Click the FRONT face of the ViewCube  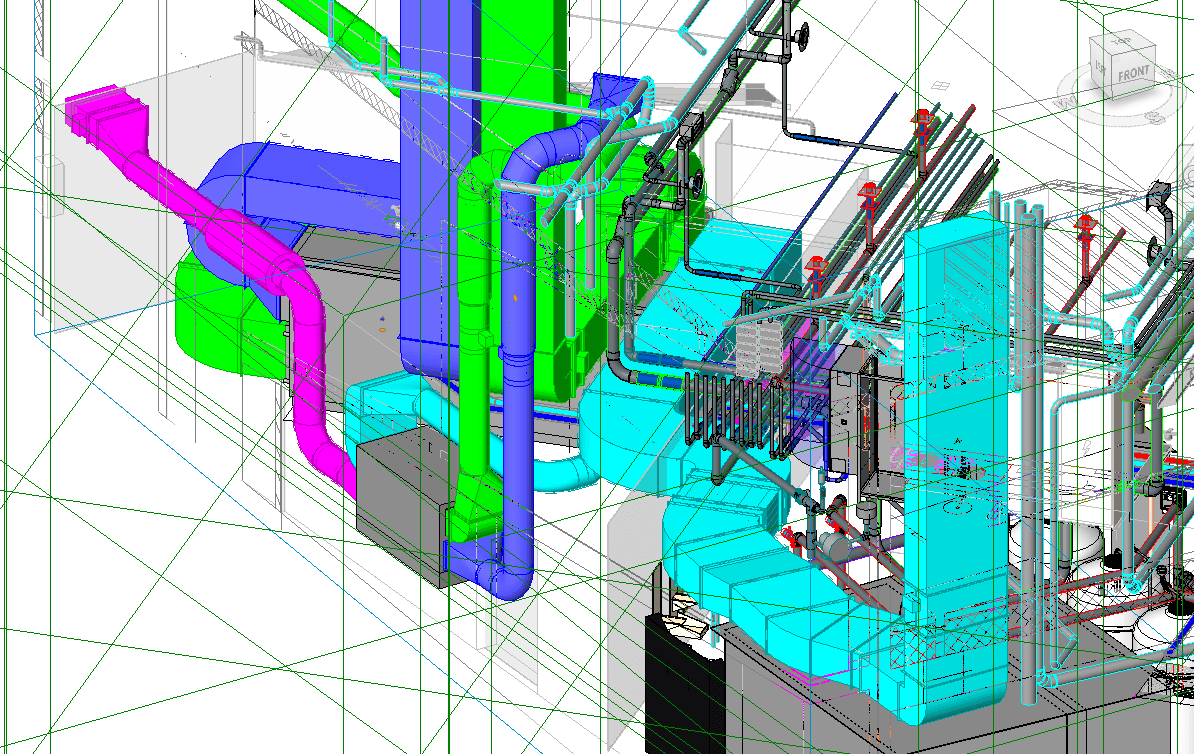click(x=1134, y=74)
